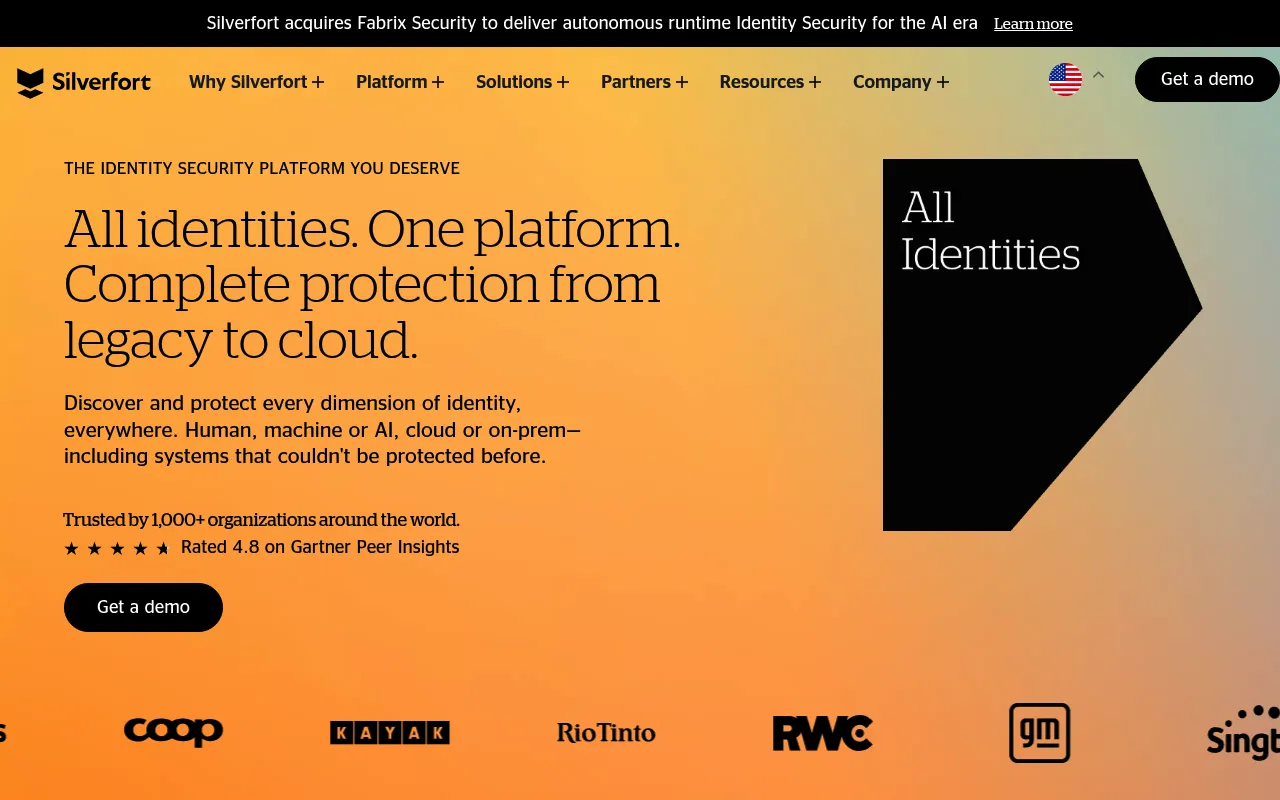This screenshot has width=1280, height=800.
Task: Open the Resources navigation menu
Action: (771, 82)
